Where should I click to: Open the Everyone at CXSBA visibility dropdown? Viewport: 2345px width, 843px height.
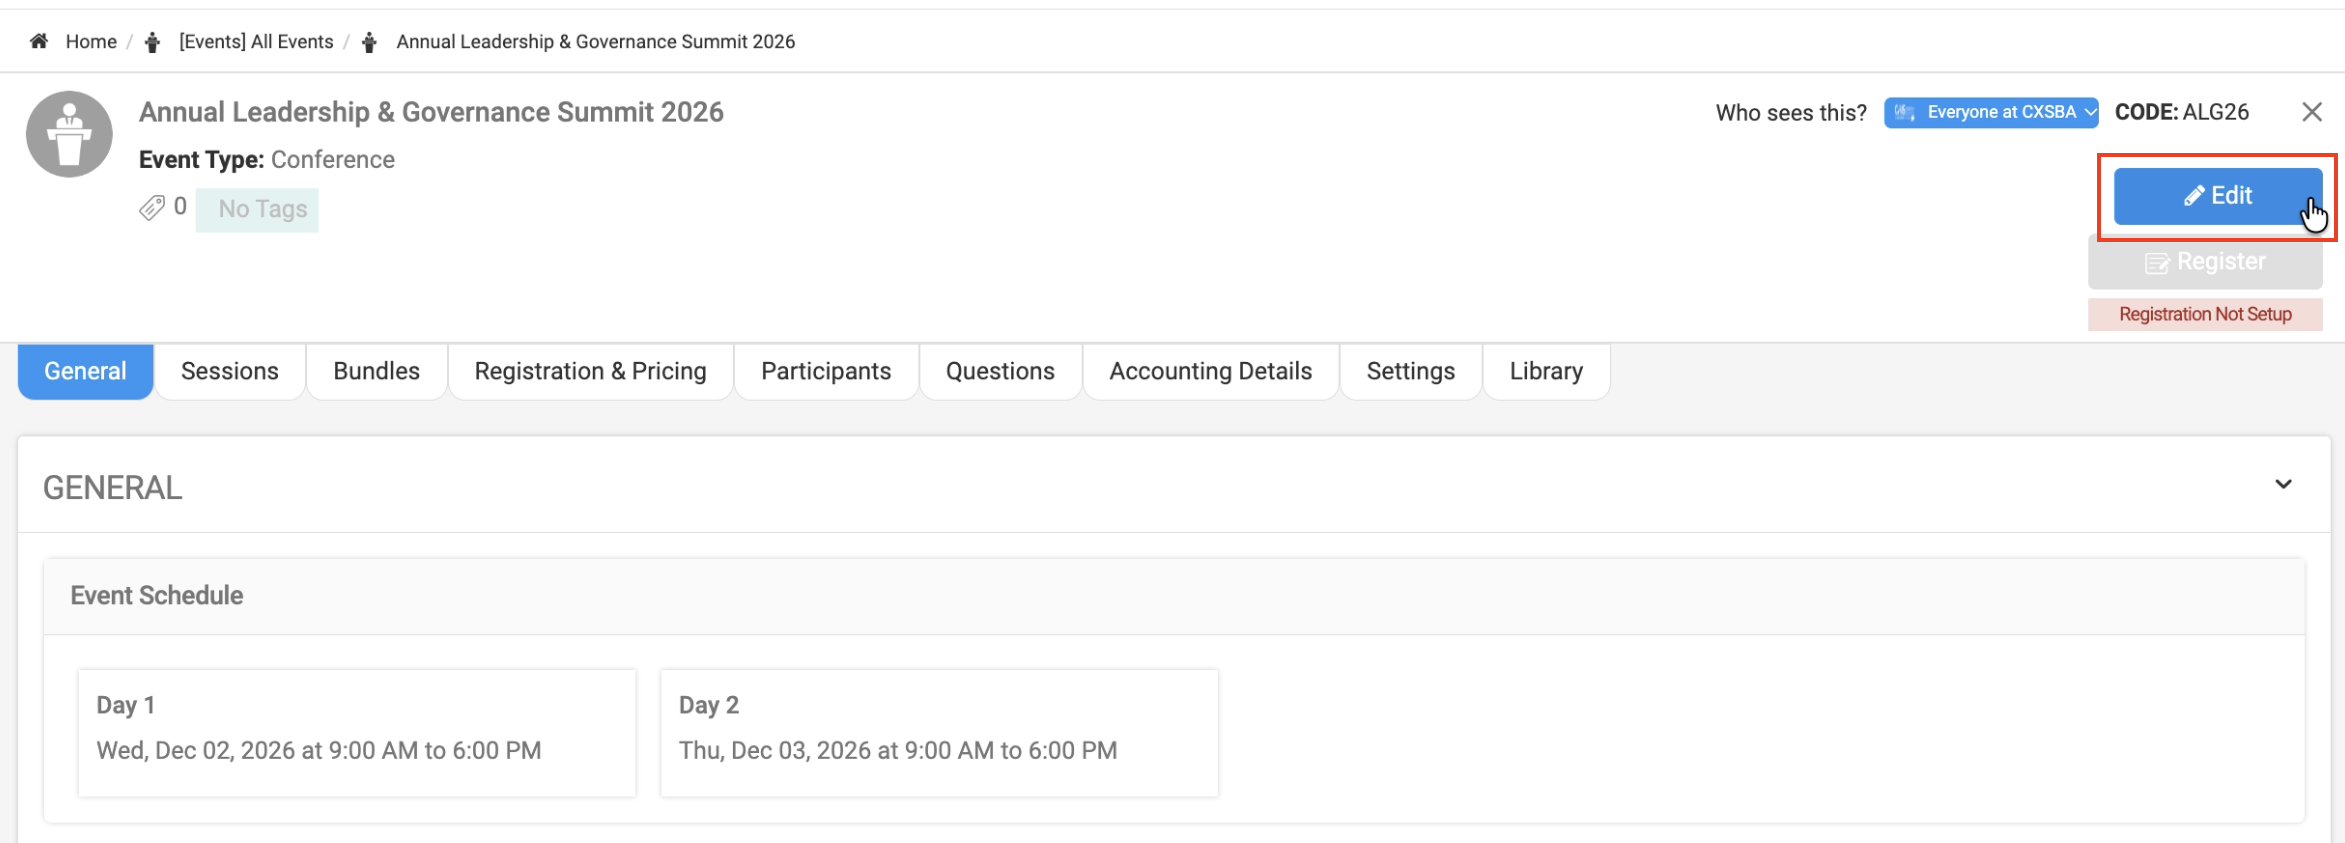click(x=1990, y=112)
